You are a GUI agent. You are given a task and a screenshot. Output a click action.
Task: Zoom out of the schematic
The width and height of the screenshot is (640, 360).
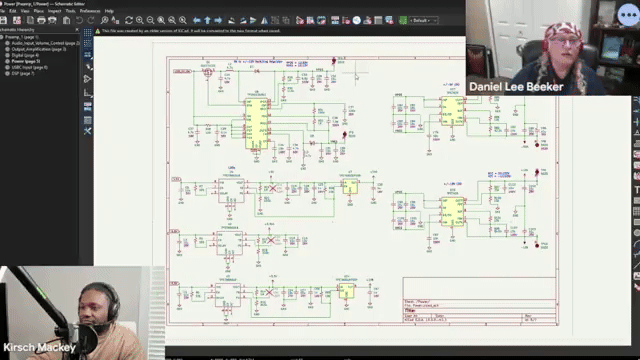[150, 20]
